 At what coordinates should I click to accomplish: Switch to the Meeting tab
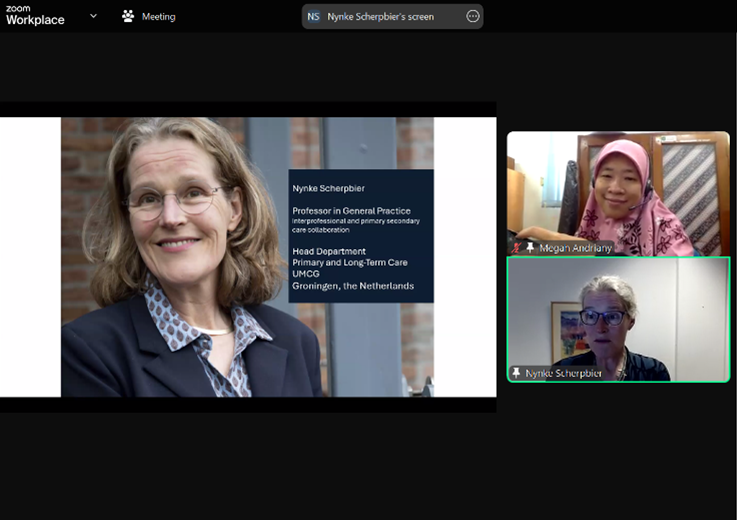pos(158,16)
